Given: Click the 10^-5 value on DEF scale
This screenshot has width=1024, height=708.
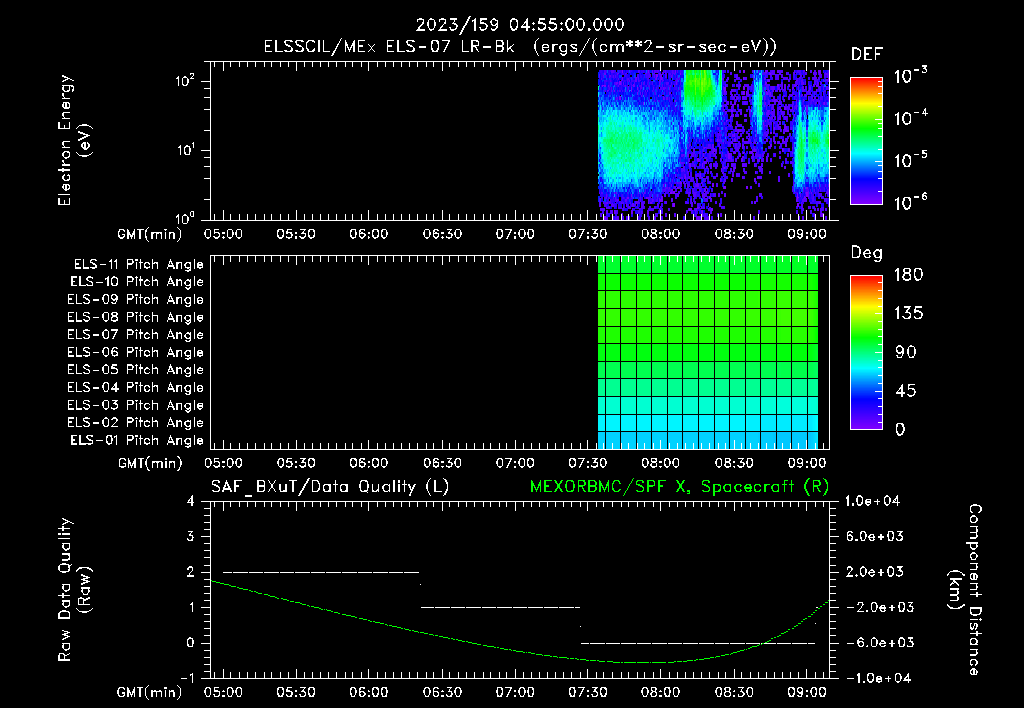Looking at the screenshot, I should 910,159.
